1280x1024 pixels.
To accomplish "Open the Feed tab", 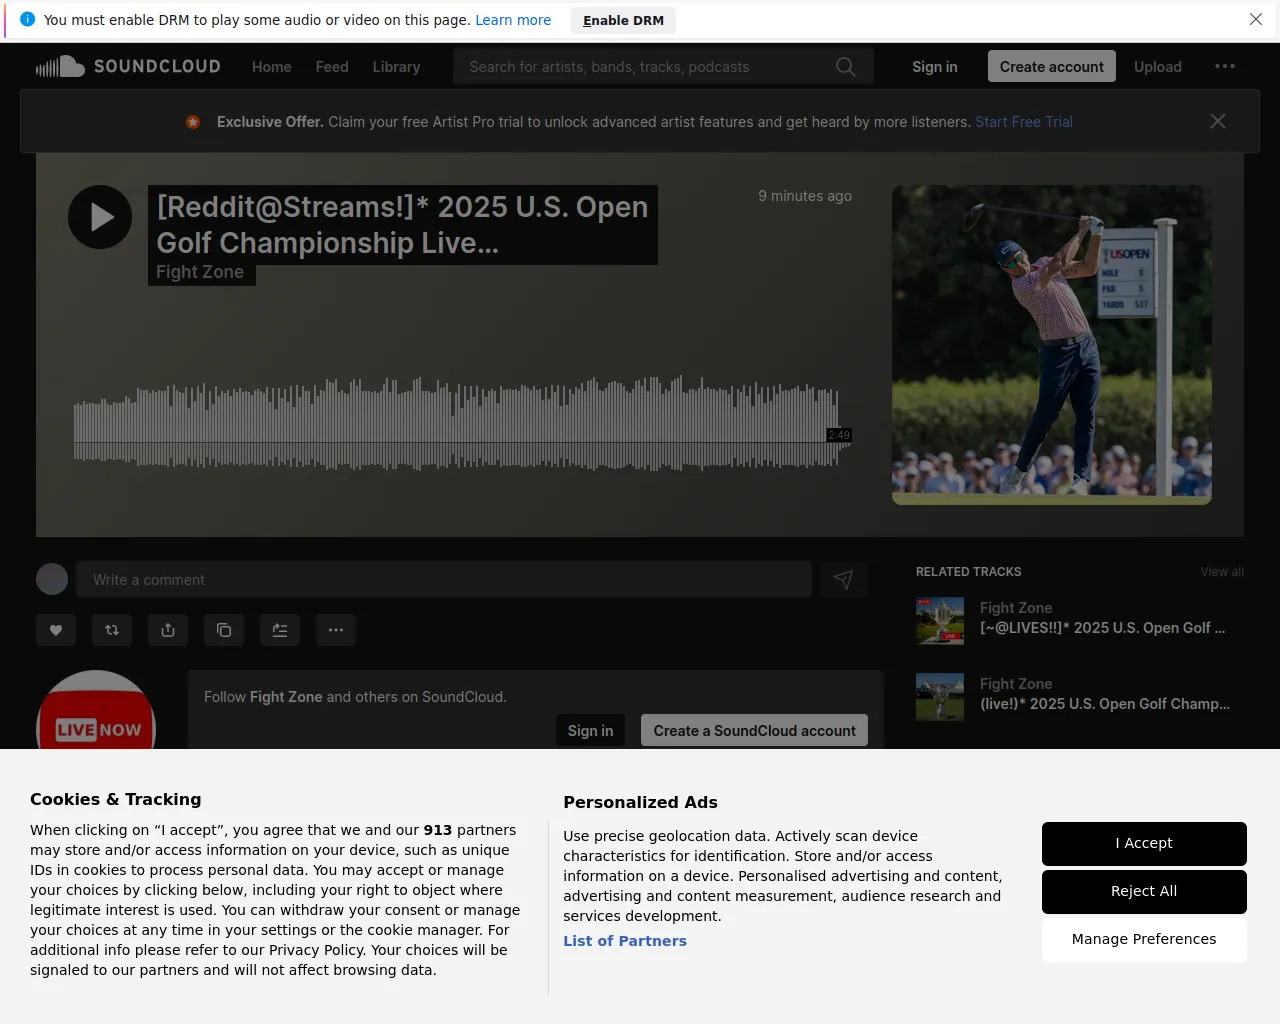I will pos(332,67).
